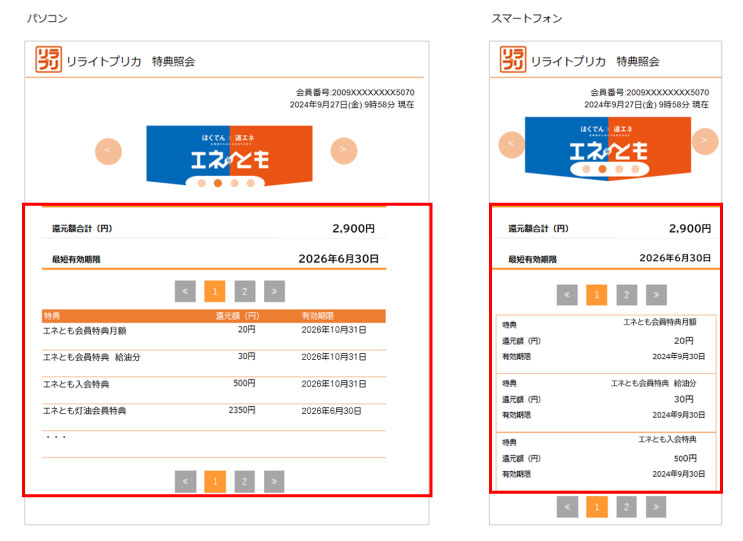Select page 1 in スマートフォン upper pager

597,295
